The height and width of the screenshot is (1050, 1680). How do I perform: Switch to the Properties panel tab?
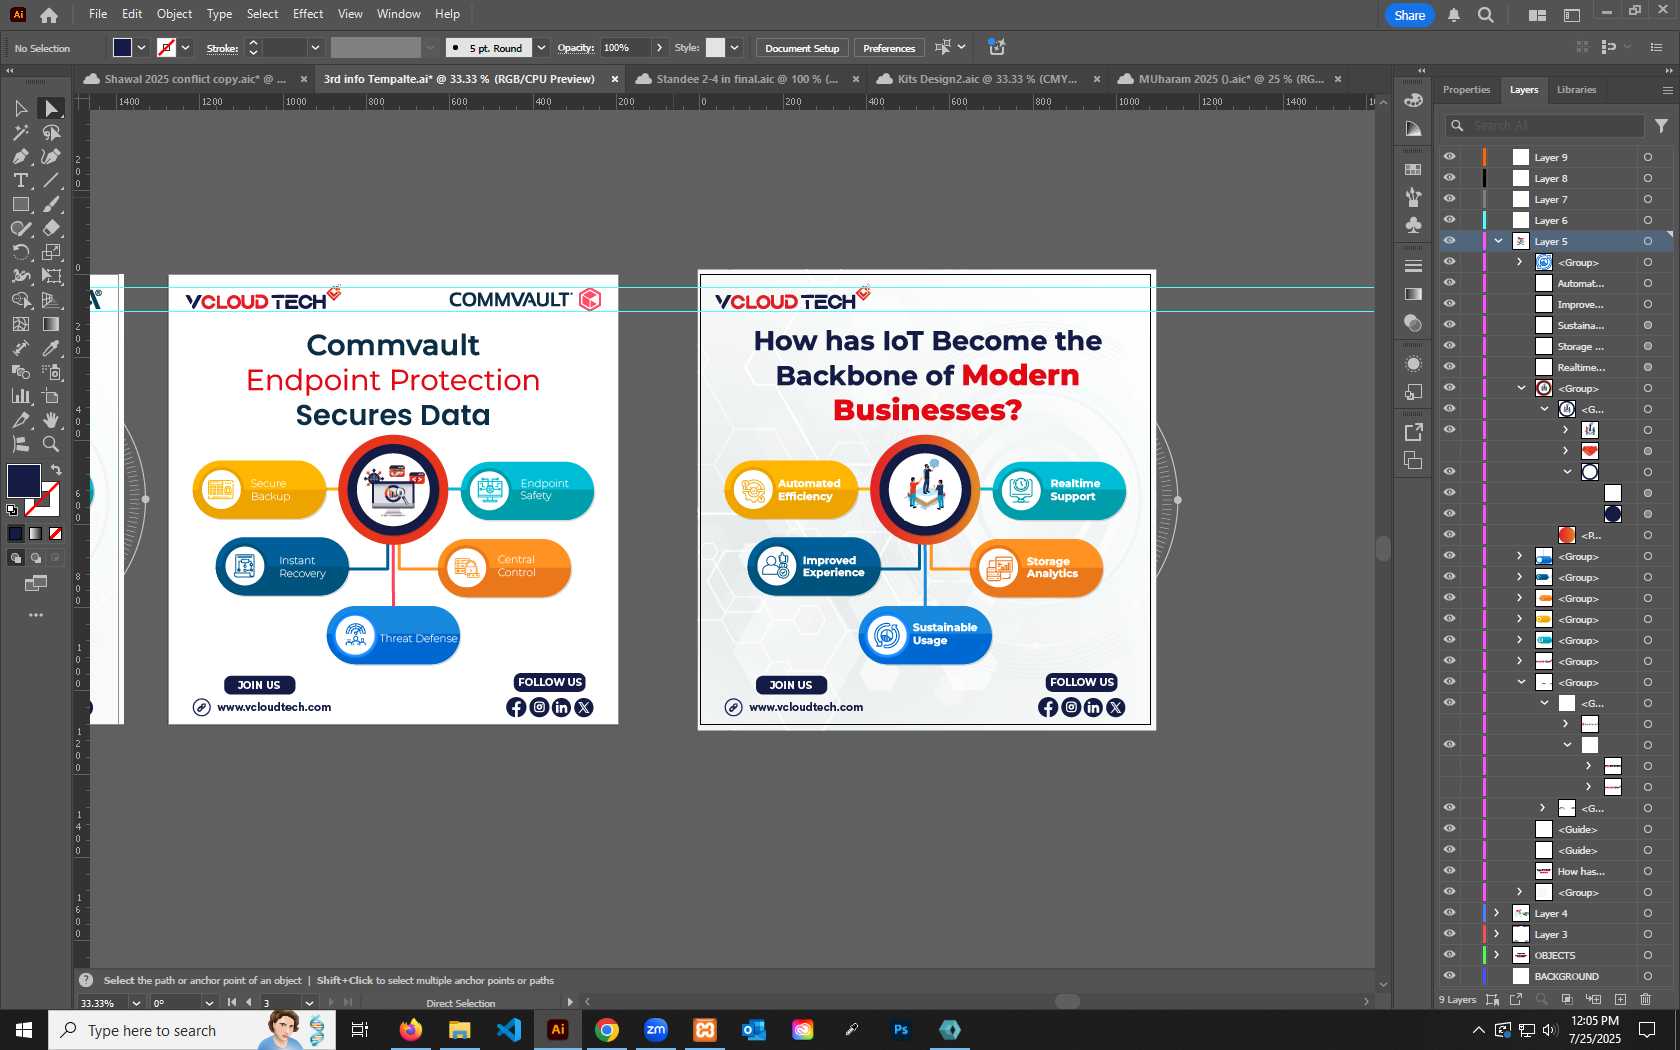(1466, 90)
